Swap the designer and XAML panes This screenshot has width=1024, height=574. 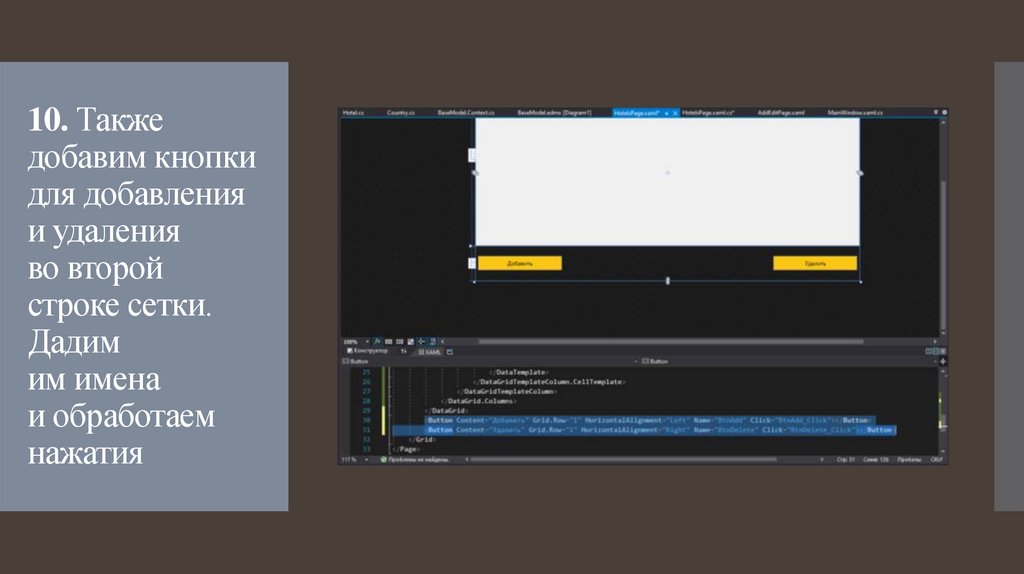pyautogui.click(x=404, y=352)
